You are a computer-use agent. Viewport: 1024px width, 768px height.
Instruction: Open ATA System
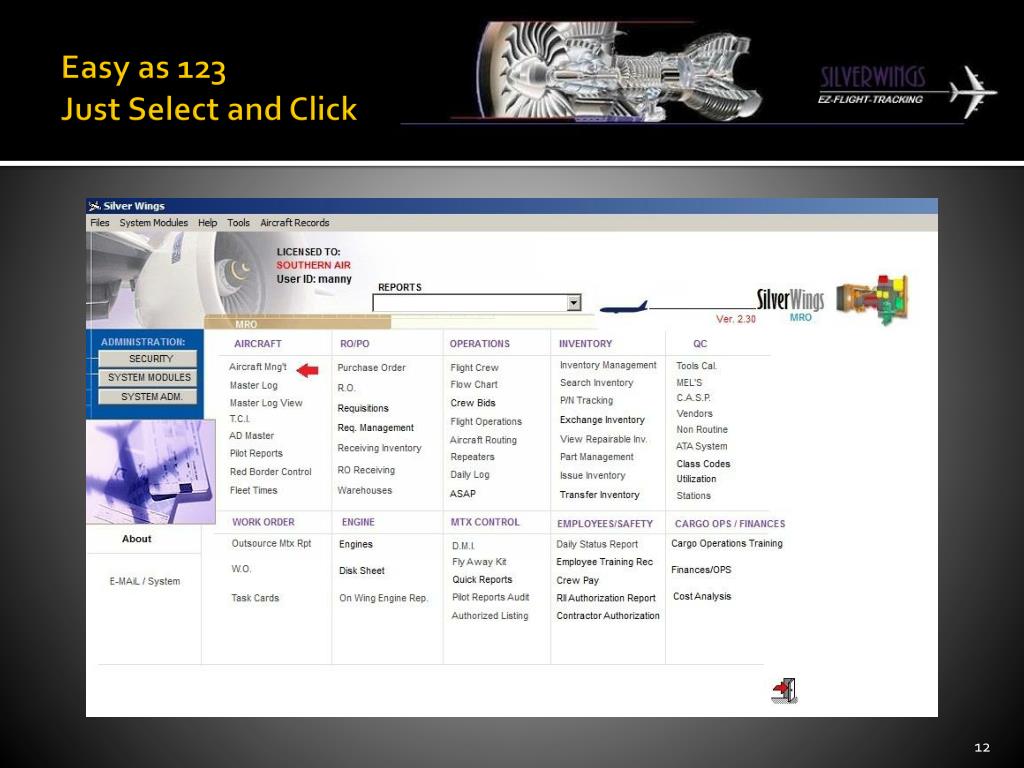[701, 447]
